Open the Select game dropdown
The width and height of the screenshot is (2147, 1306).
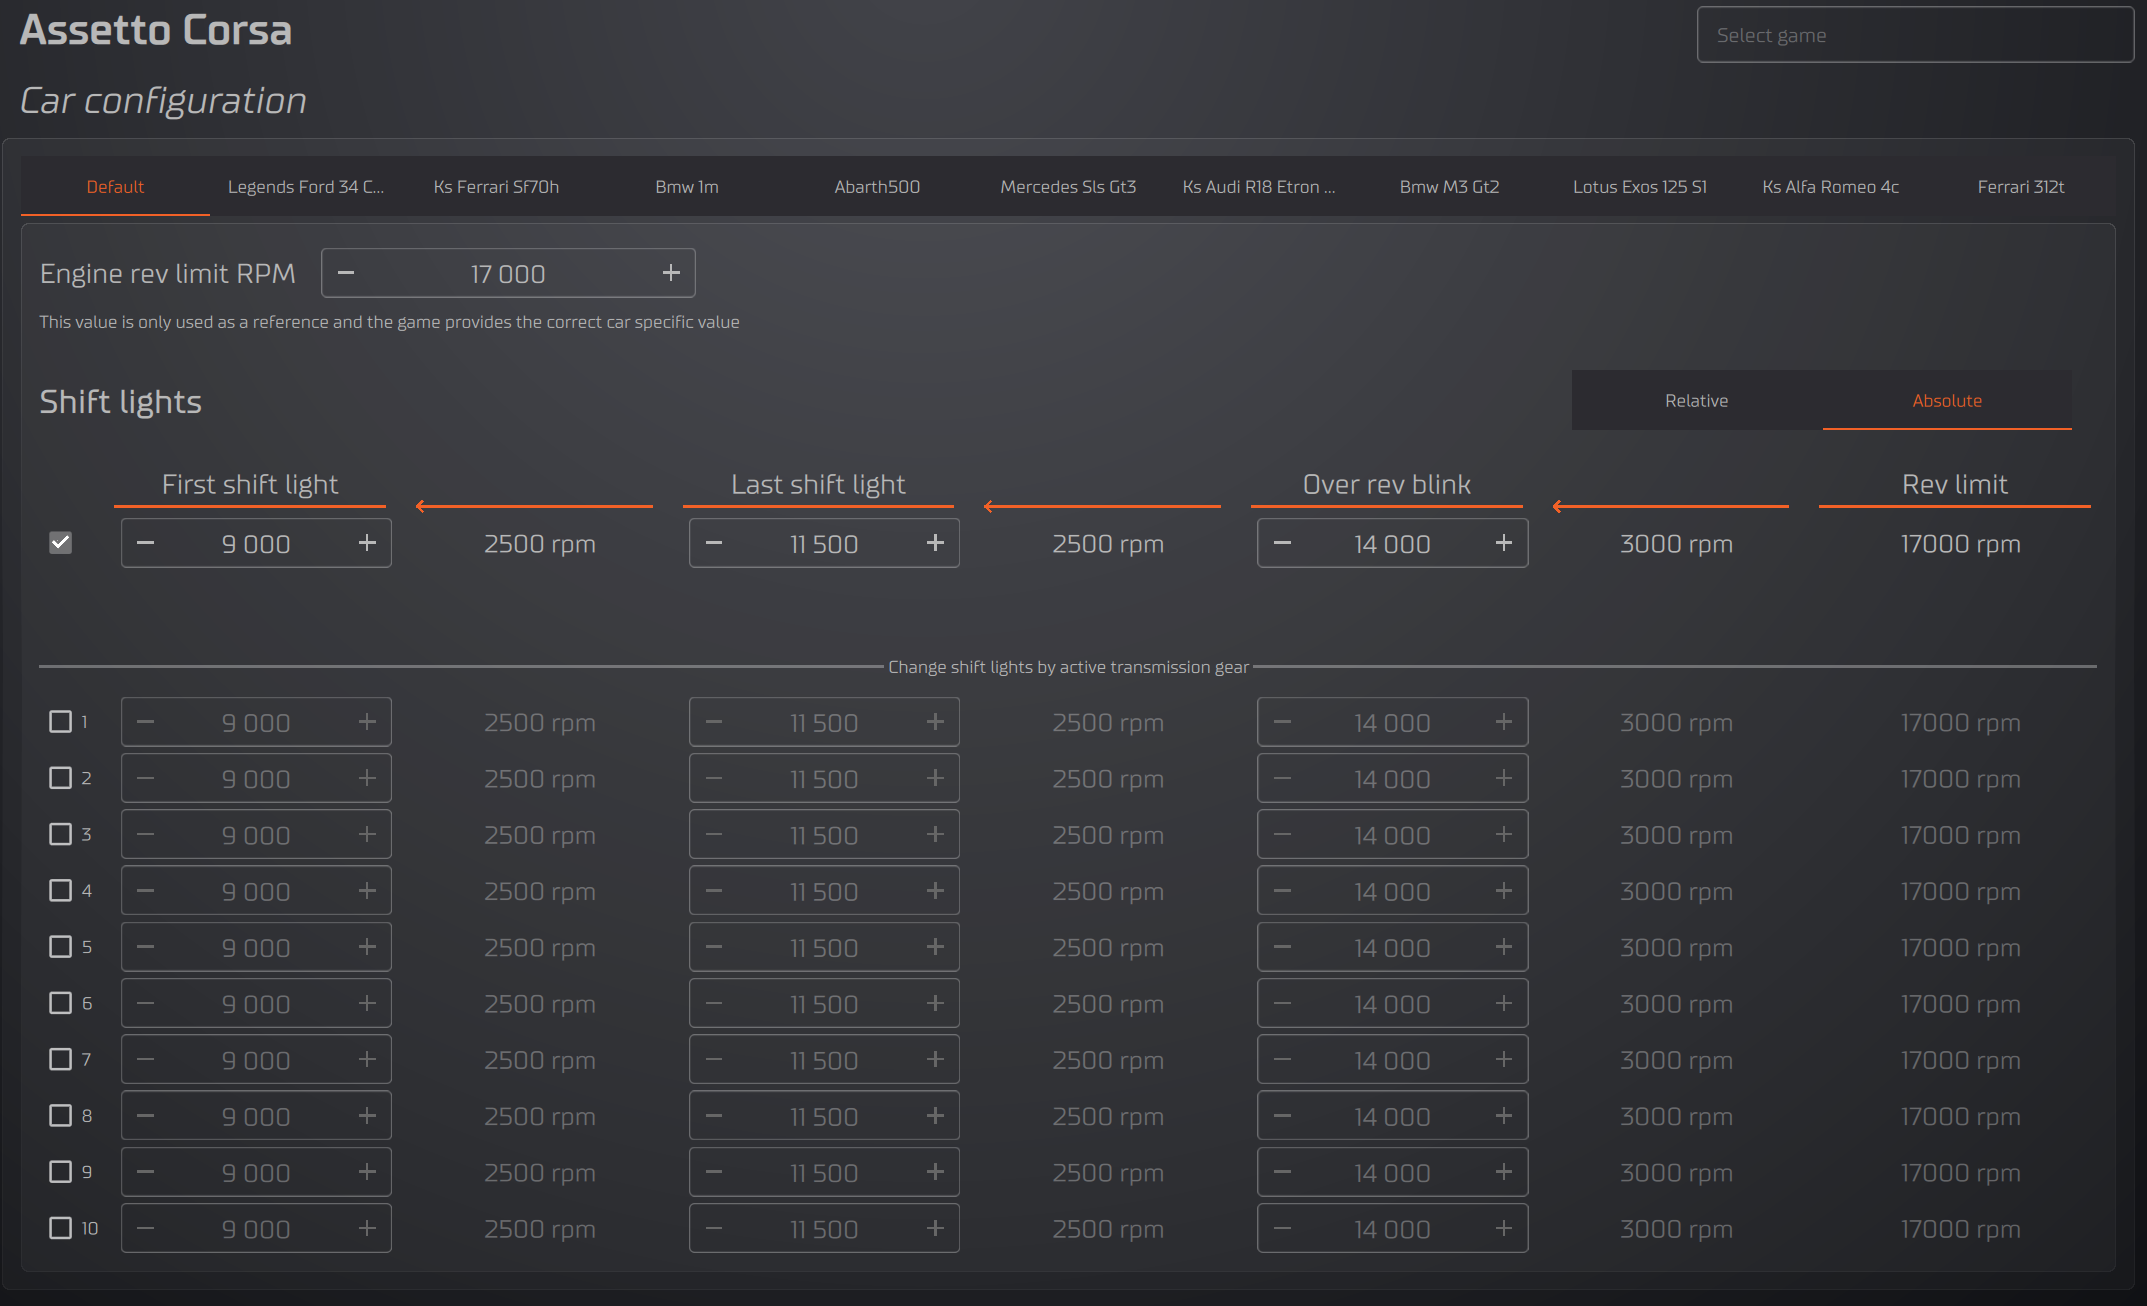click(1914, 35)
